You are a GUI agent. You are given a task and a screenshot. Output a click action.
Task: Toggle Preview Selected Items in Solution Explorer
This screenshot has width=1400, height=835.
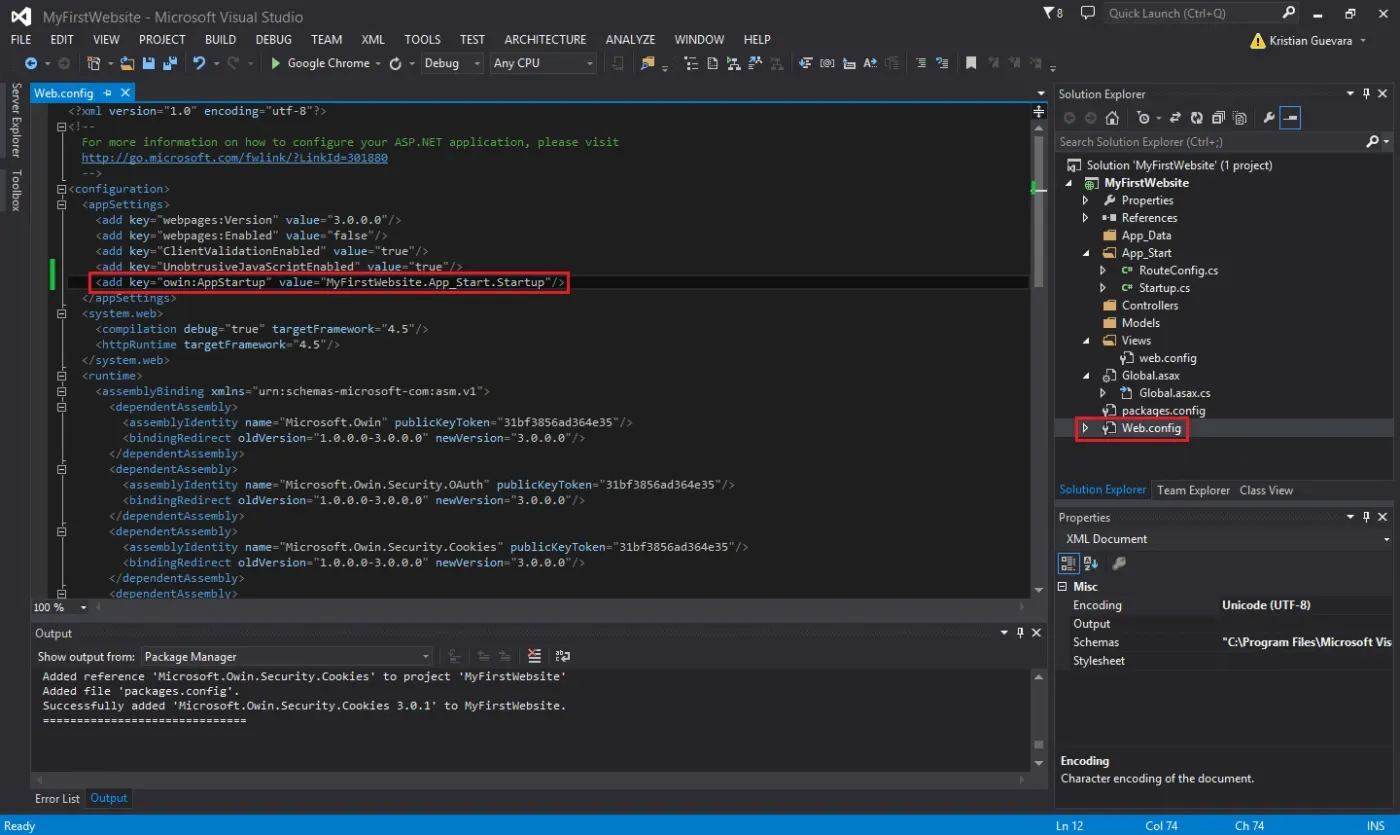click(1290, 118)
